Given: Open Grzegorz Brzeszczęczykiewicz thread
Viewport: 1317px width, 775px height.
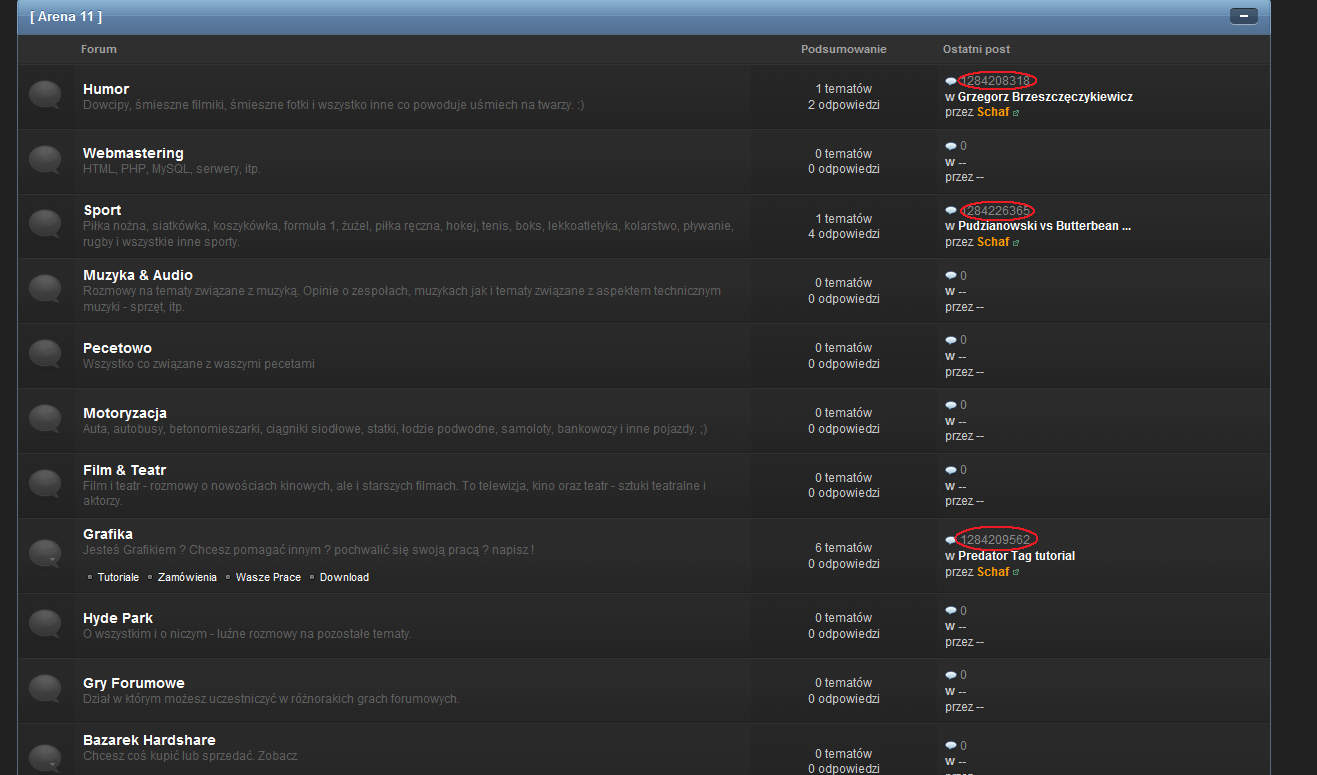Looking at the screenshot, I should pyautogui.click(x=1045, y=97).
